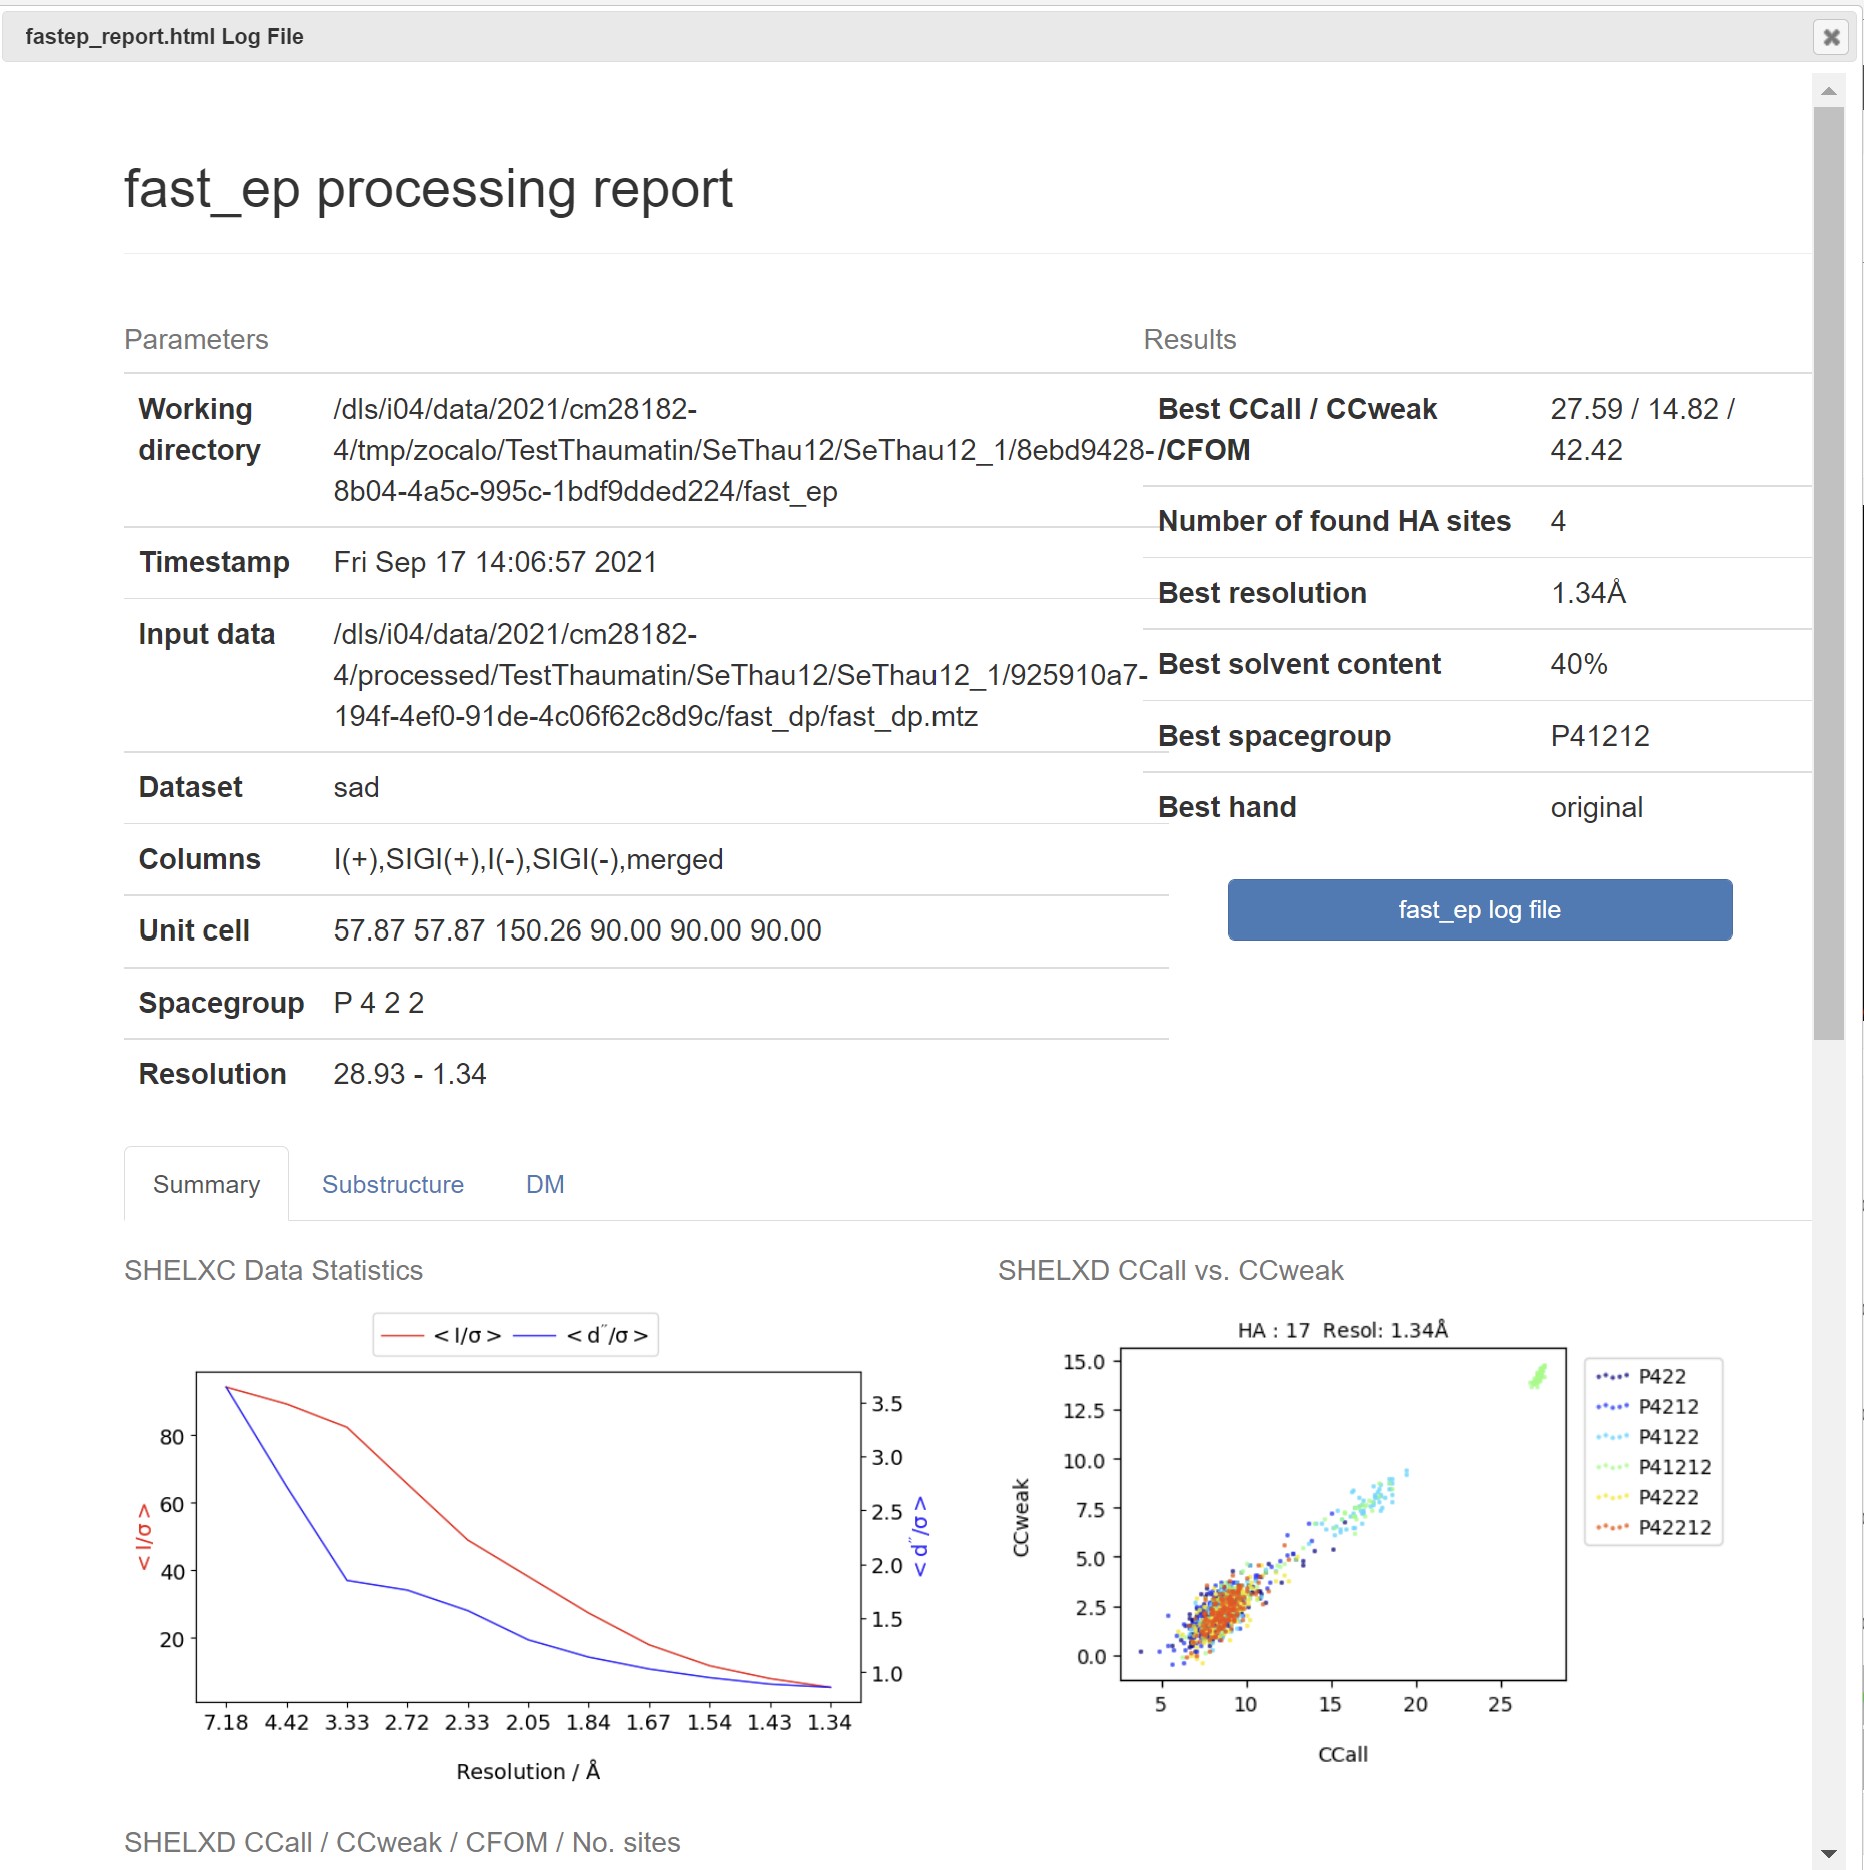Click the Input data file path

click(x=740, y=675)
